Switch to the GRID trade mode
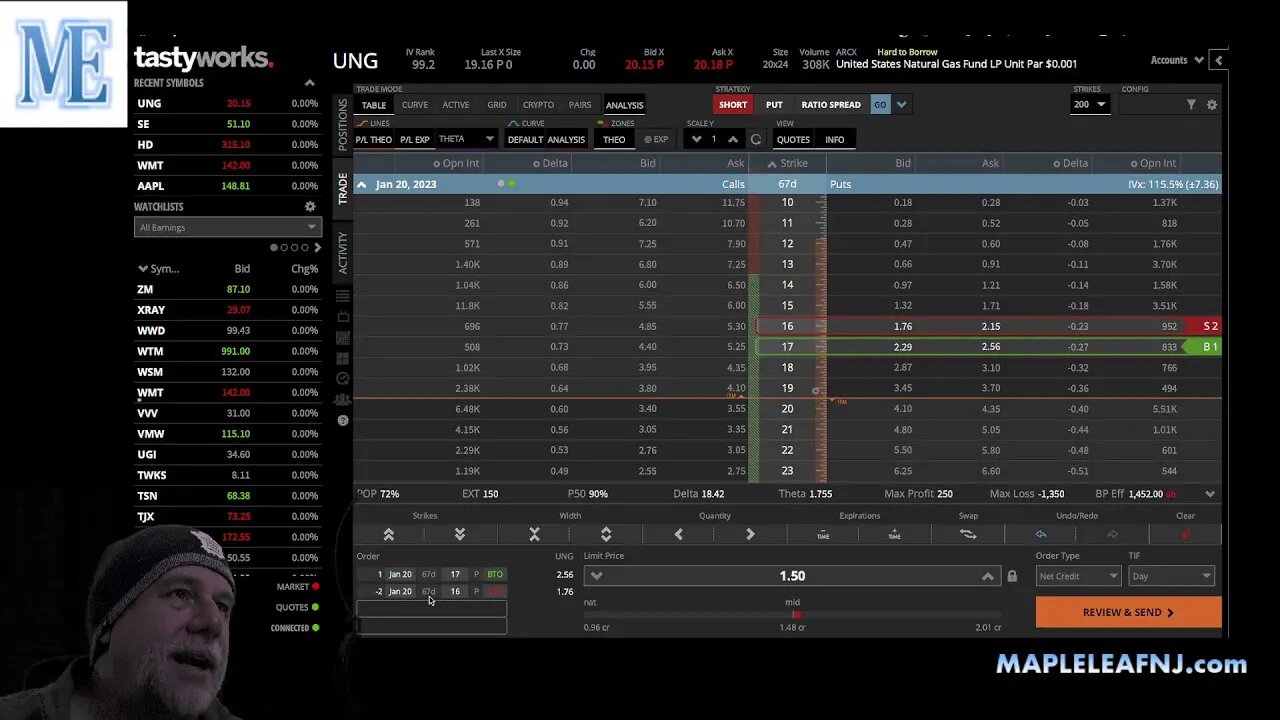Screen dimensions: 1280x720 point(497,104)
